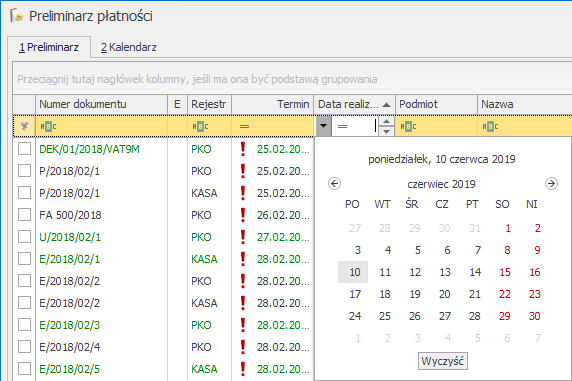Decrease date with spinner down arrow
Image resolution: width=572 pixels, height=381 pixels.
pos(386,131)
